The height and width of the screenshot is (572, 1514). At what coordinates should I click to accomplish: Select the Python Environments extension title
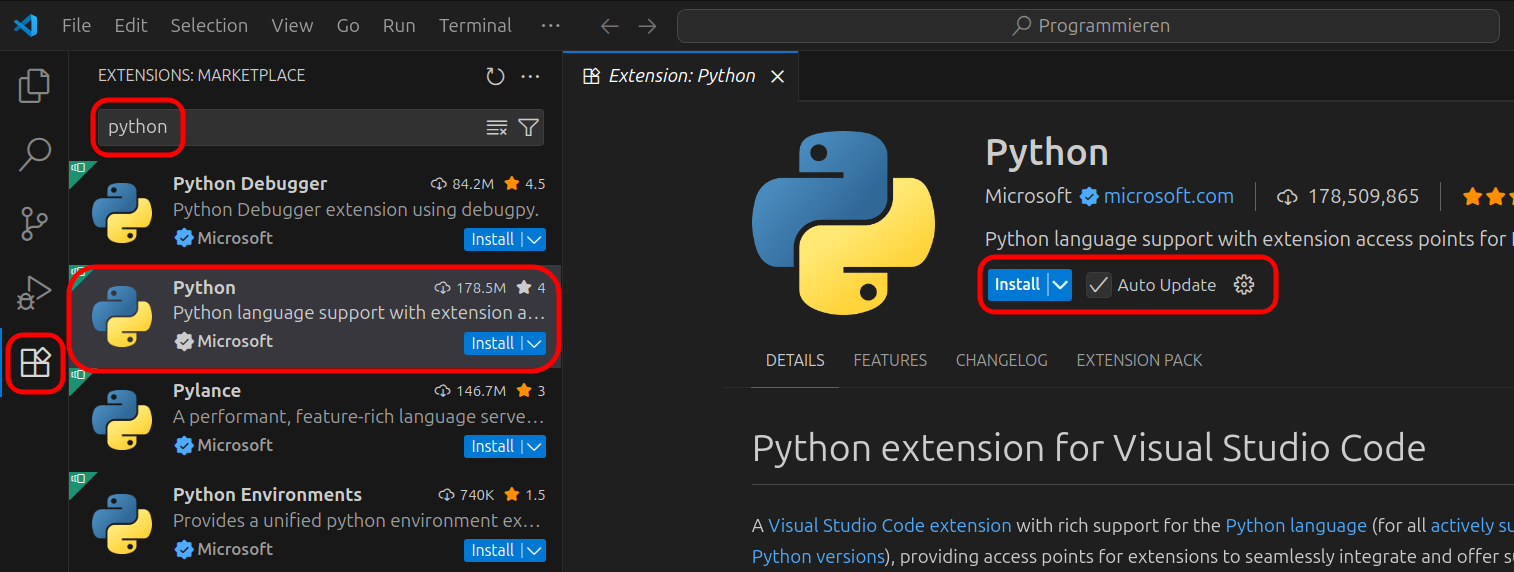tap(267, 495)
